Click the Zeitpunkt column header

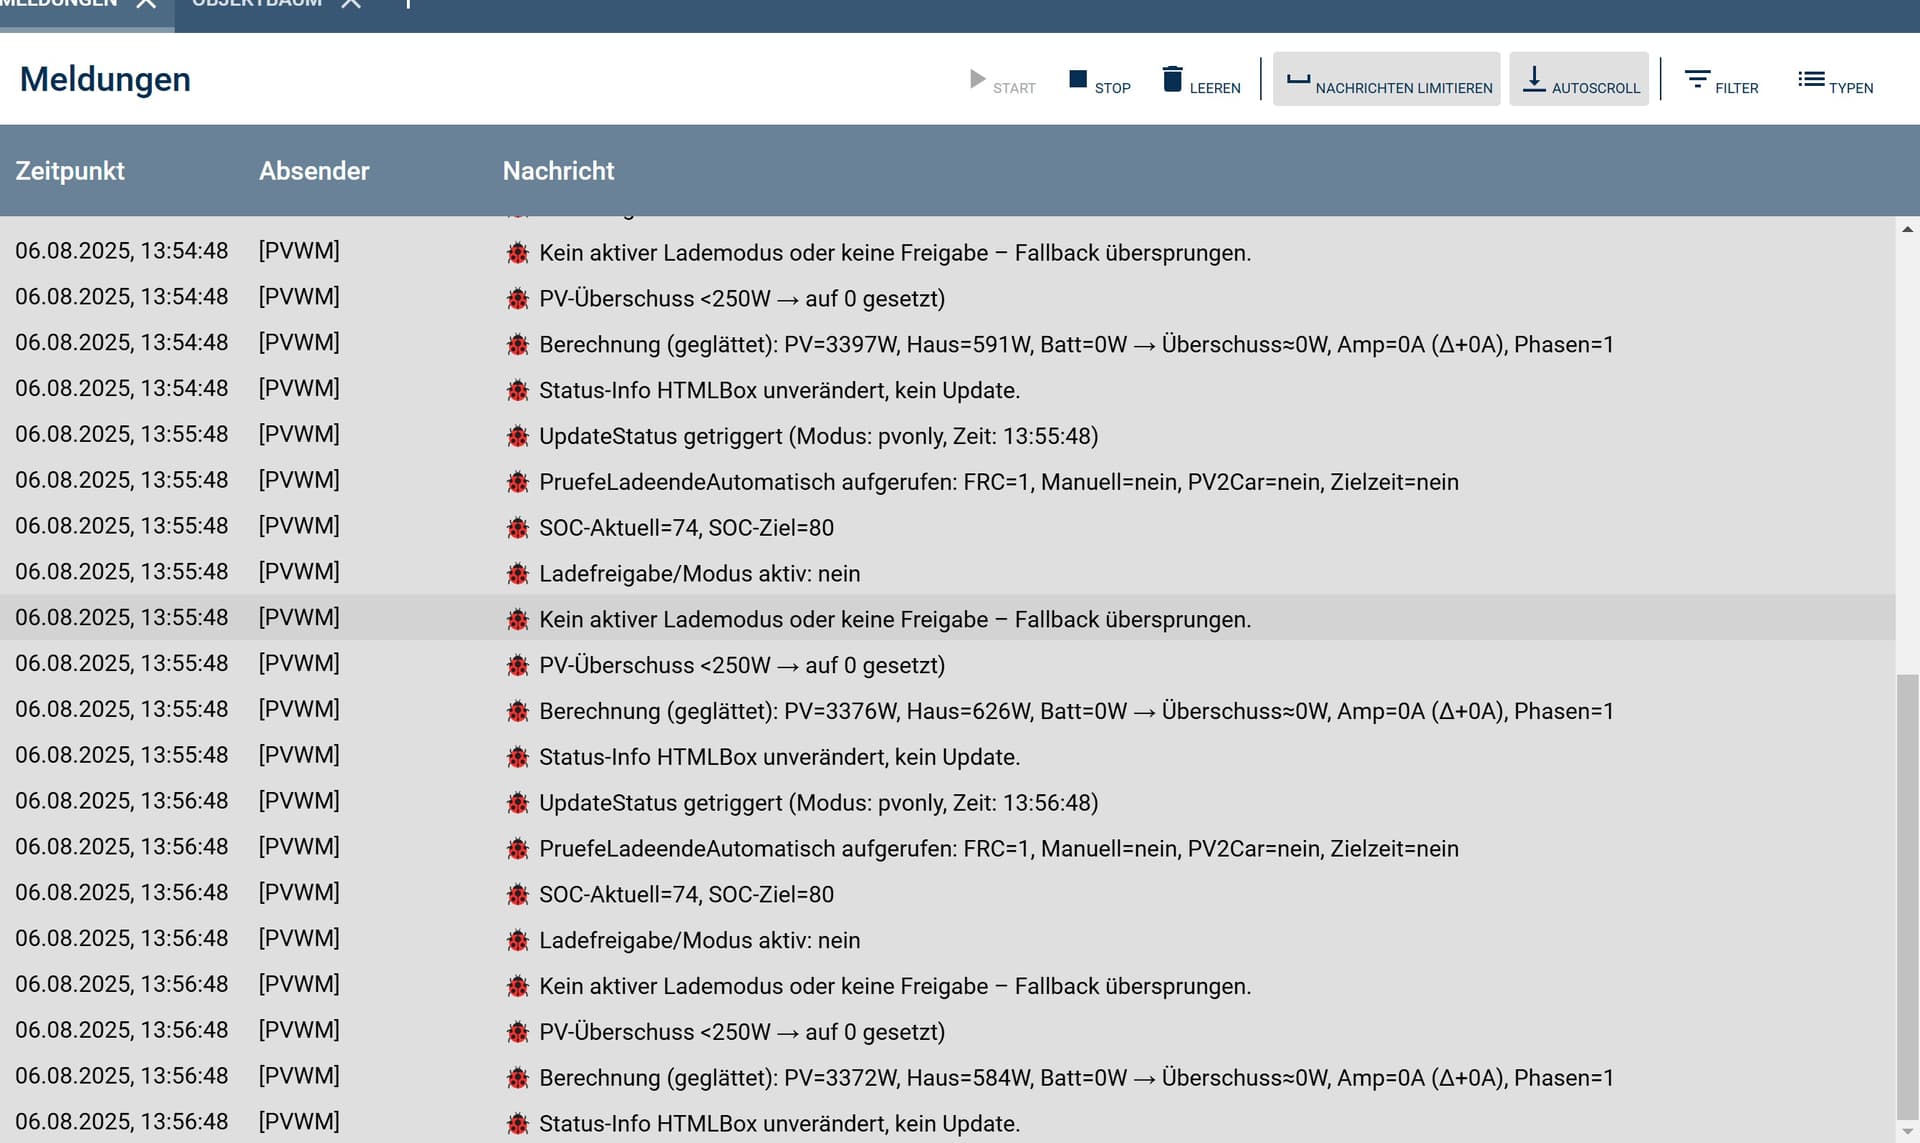coord(70,171)
